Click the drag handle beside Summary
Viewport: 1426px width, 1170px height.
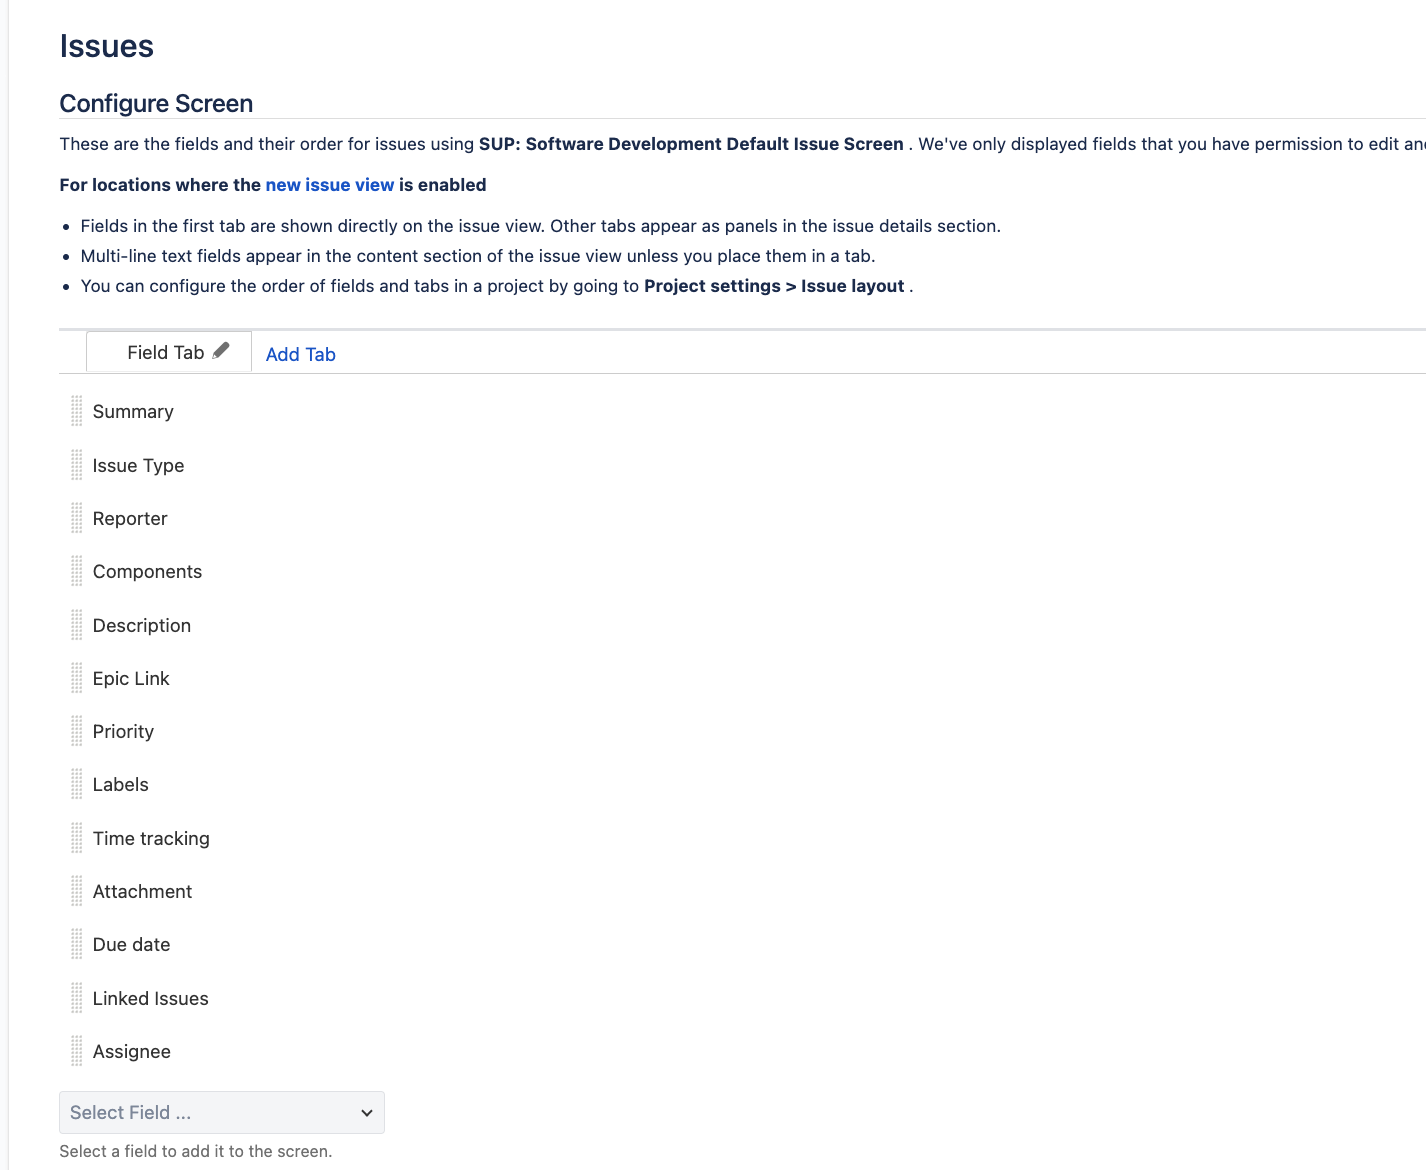point(77,411)
